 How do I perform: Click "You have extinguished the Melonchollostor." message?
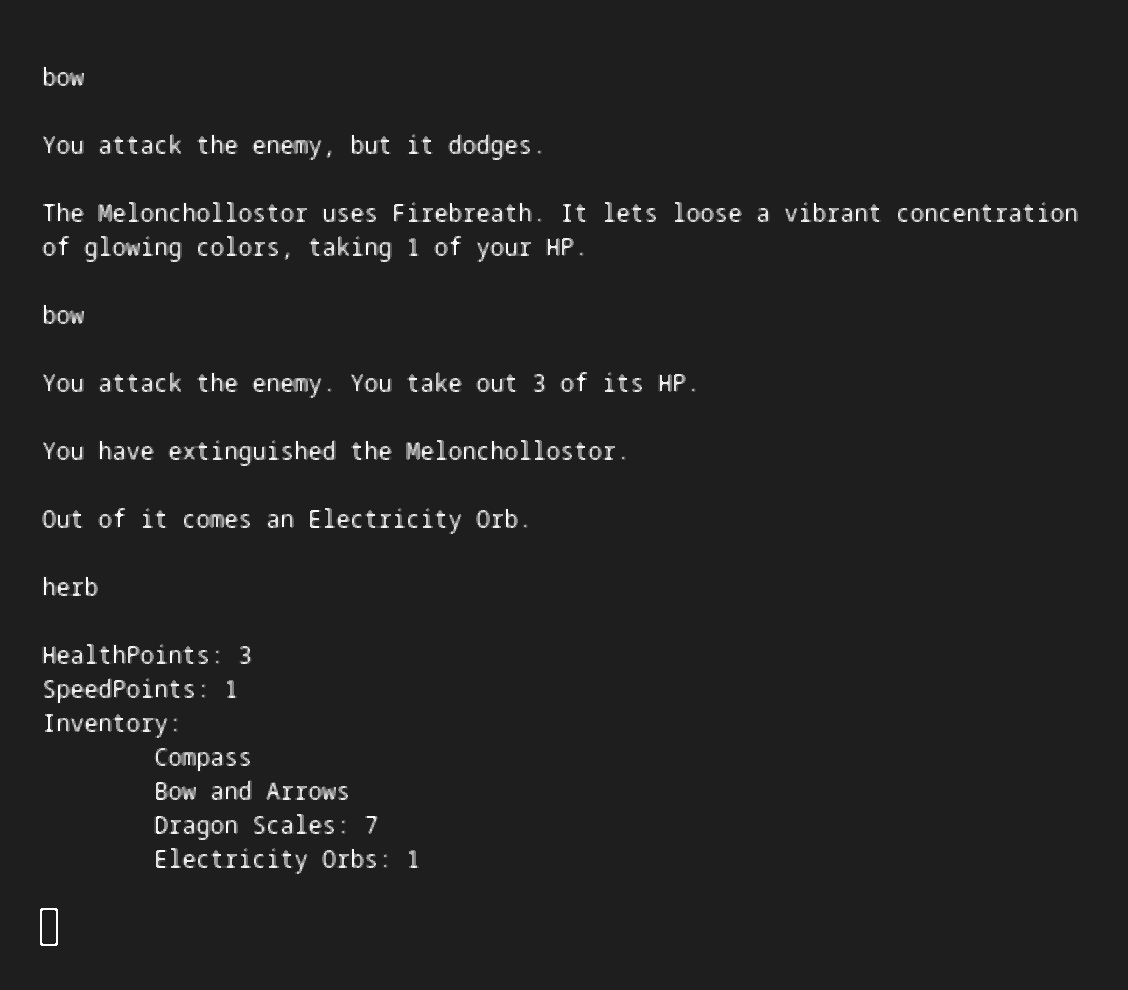335,452
